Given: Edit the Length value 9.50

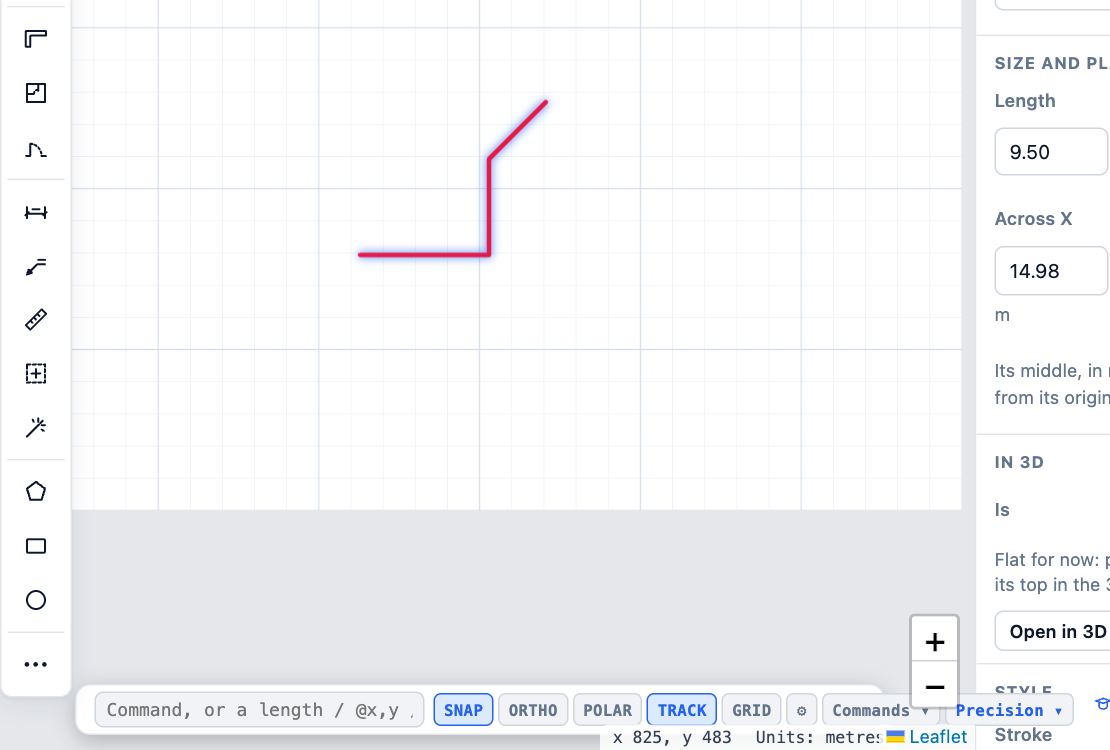Looking at the screenshot, I should pyautogui.click(x=1051, y=152).
